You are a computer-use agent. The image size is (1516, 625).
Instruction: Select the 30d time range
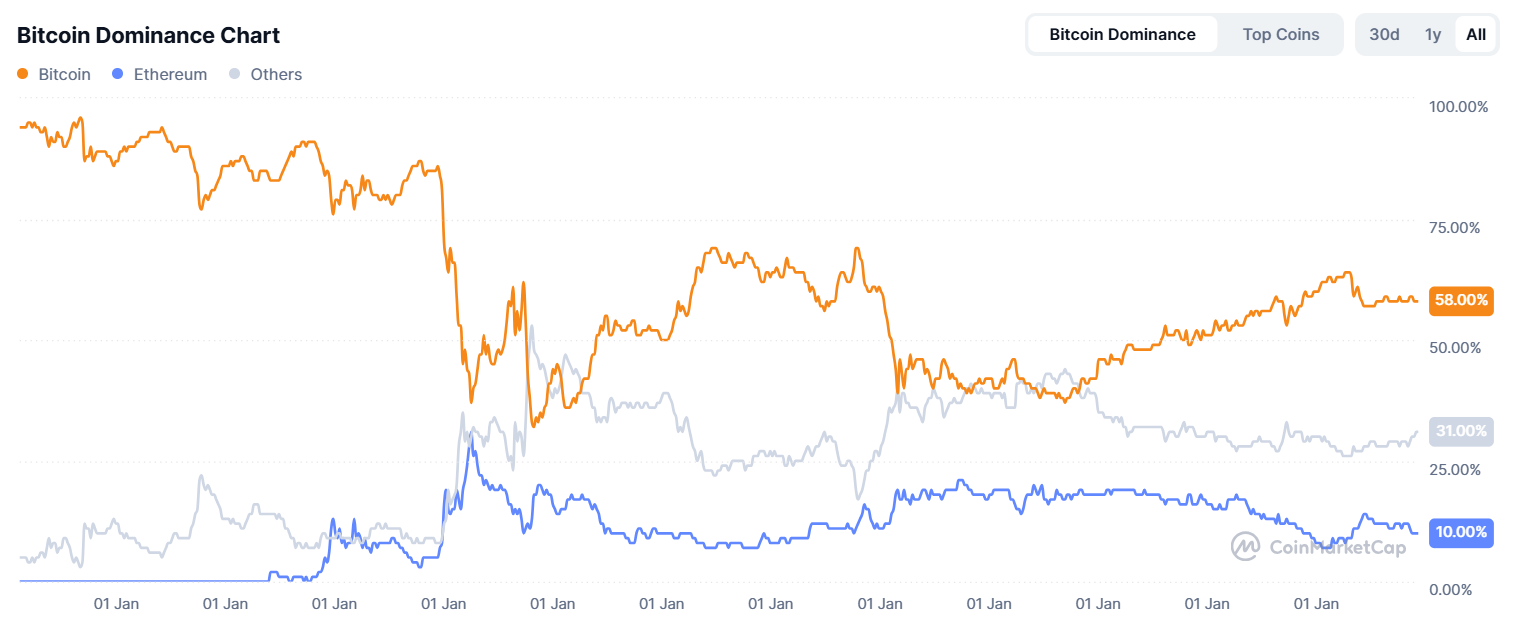(x=1384, y=33)
